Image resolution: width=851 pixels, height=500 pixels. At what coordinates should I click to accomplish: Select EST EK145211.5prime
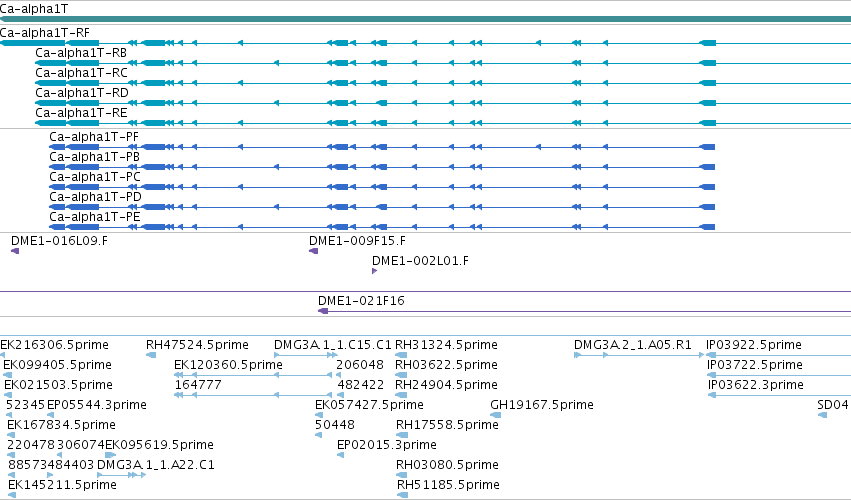[62, 485]
